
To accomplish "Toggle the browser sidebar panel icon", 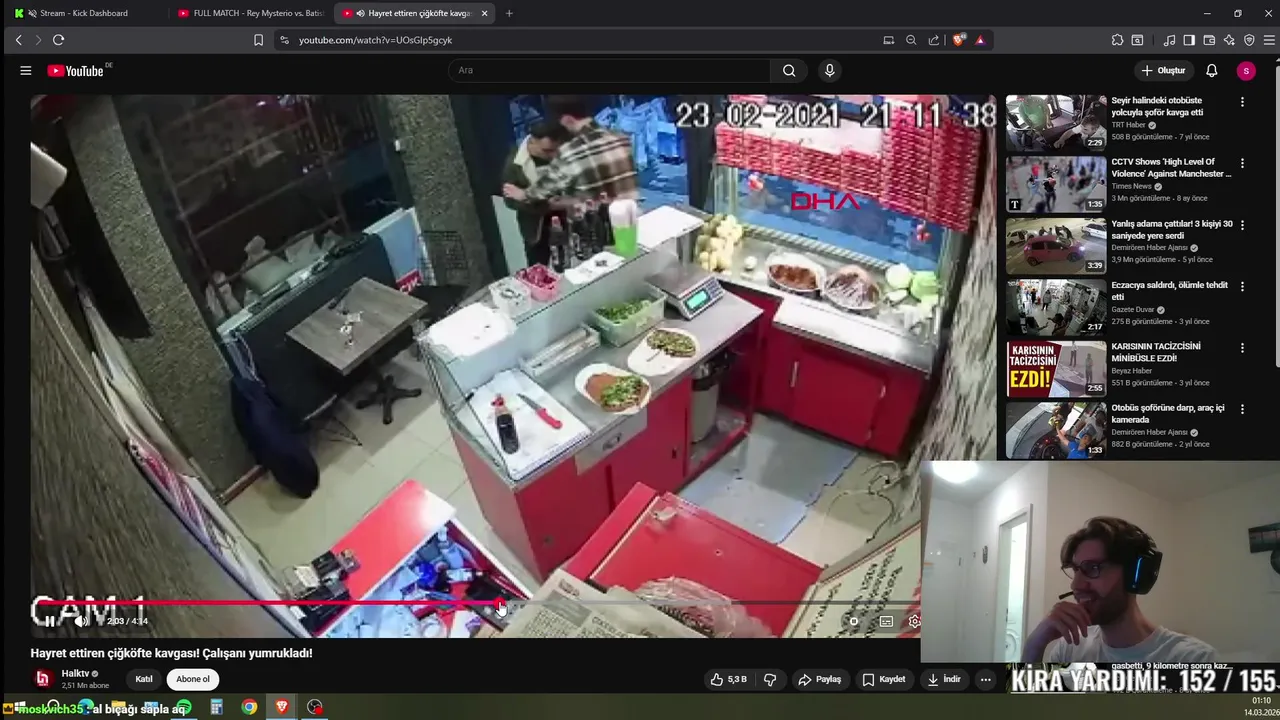I will coord(1189,40).
